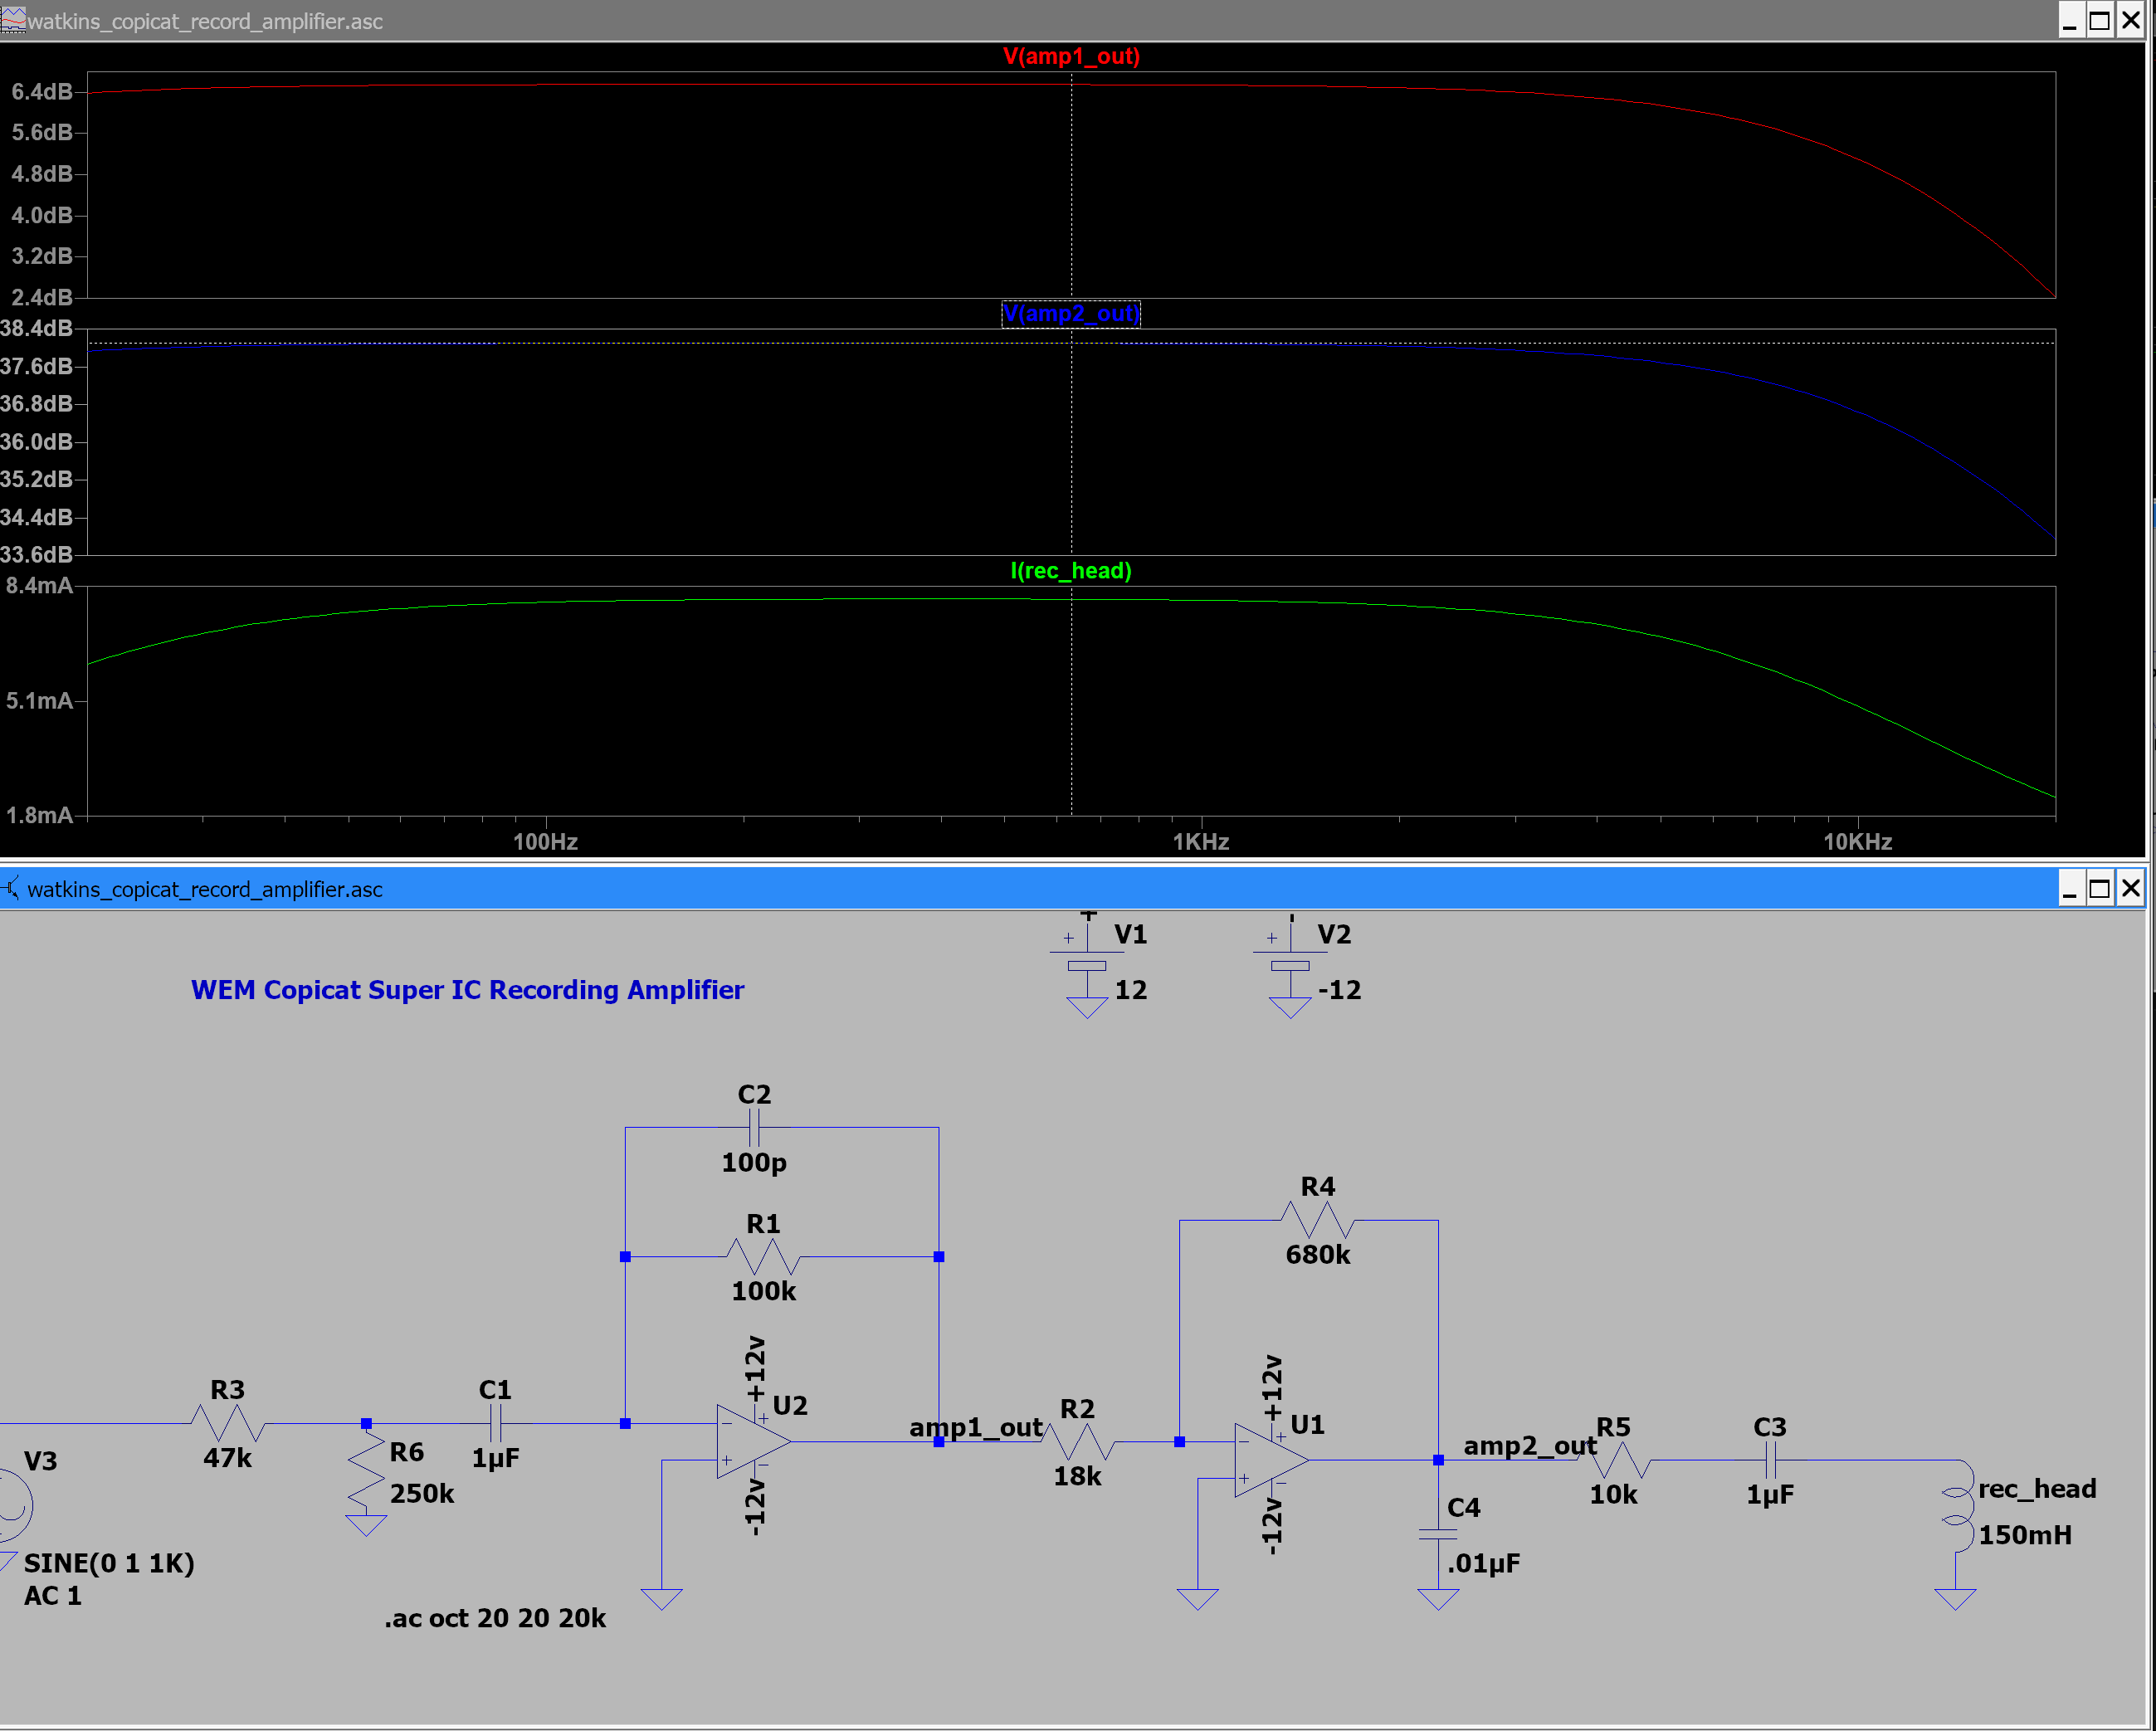Screen dimensions: 2156x1731
Task: Select the U2 op-amp symbol
Action: [753, 1441]
